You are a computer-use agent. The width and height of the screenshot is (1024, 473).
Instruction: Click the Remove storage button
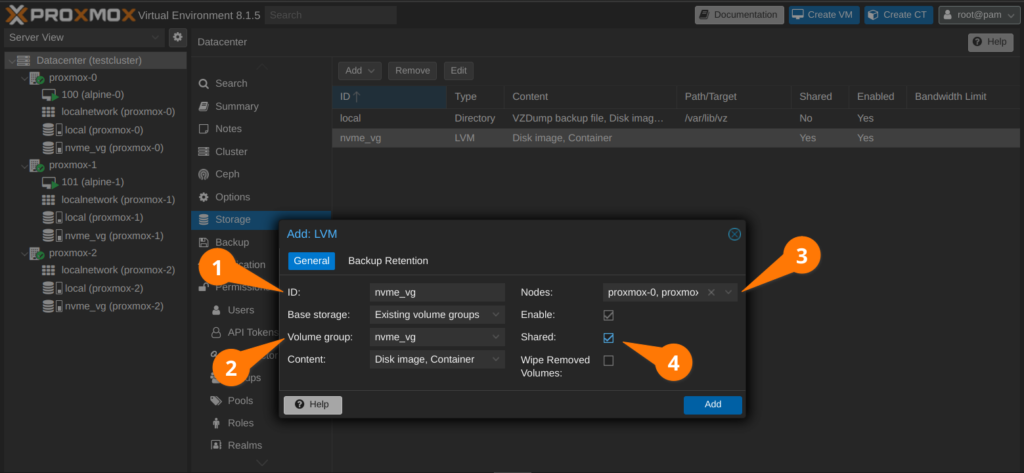(412, 71)
